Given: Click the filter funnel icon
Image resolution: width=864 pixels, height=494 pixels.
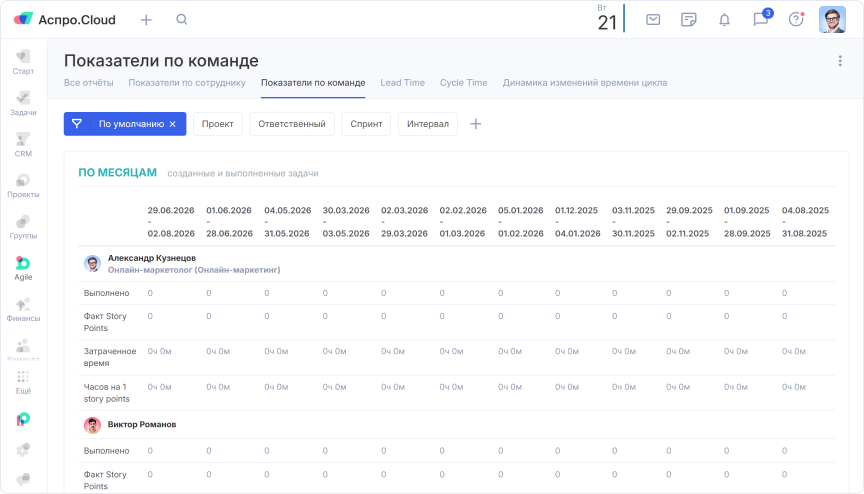Looking at the screenshot, I should click(77, 124).
